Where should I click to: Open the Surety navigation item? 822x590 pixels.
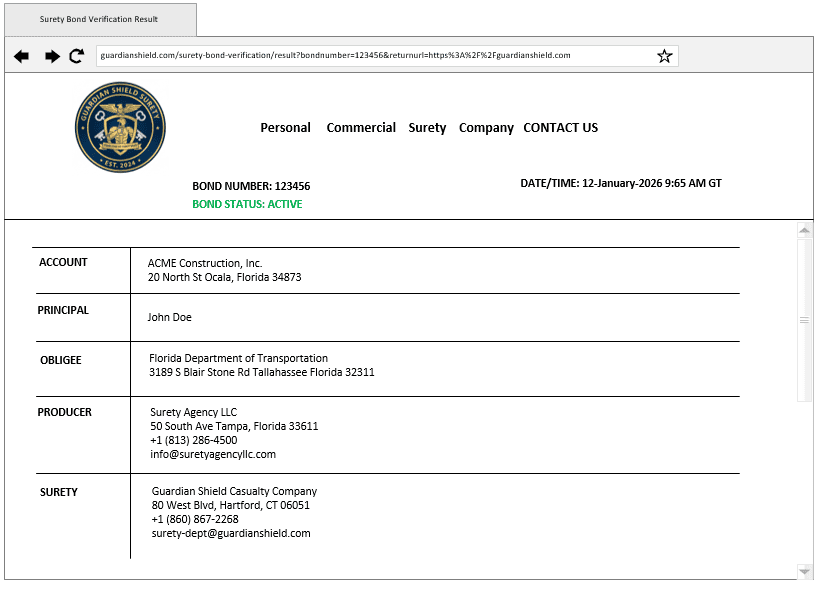click(x=427, y=128)
